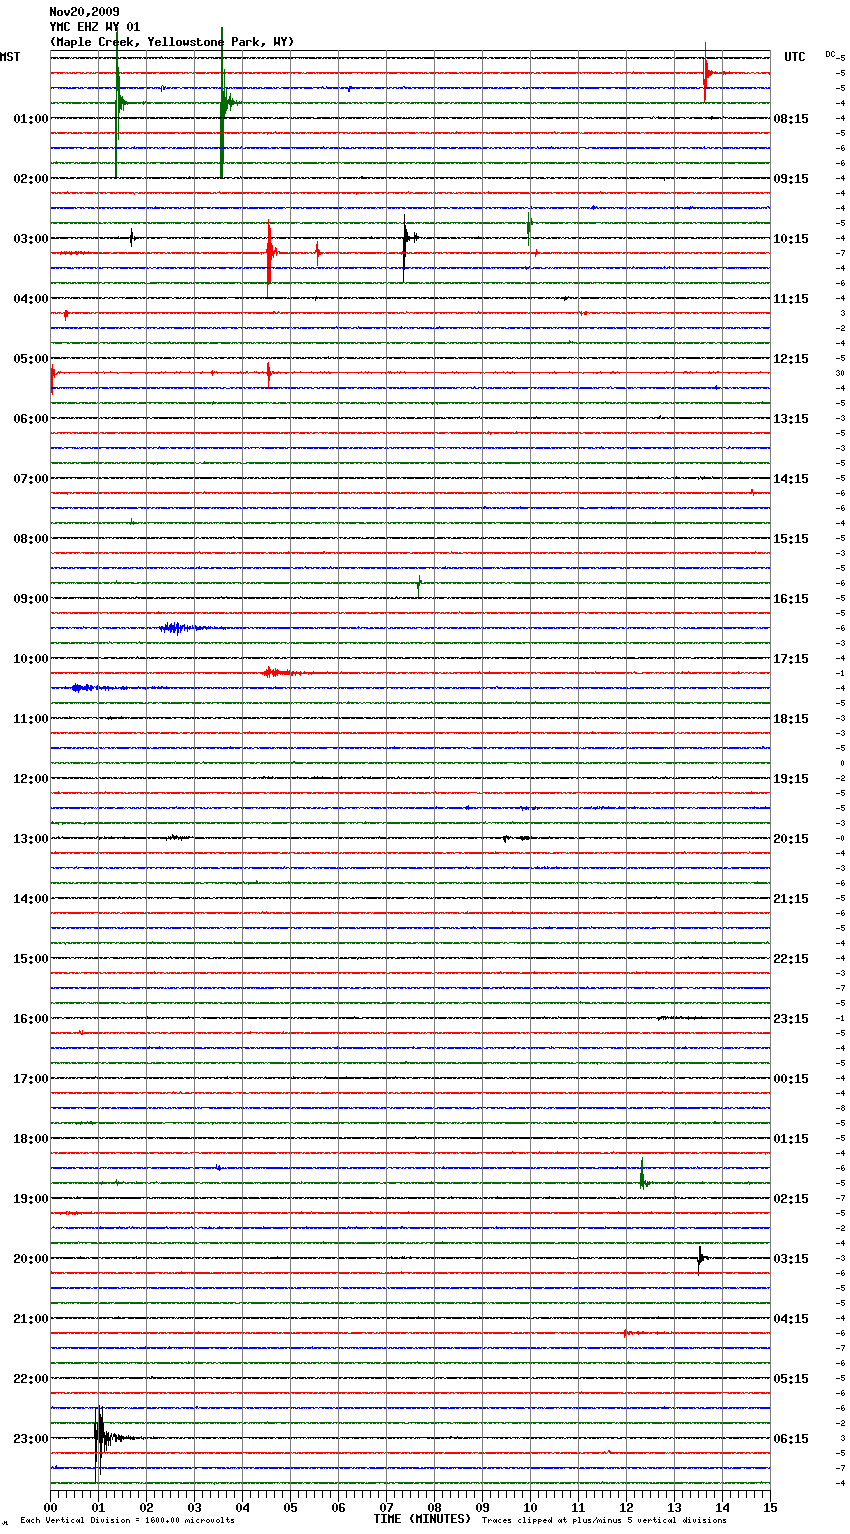Click the black event spike on 20:00 trace
This screenshot has width=850, height=1534.
[x=700, y=1258]
